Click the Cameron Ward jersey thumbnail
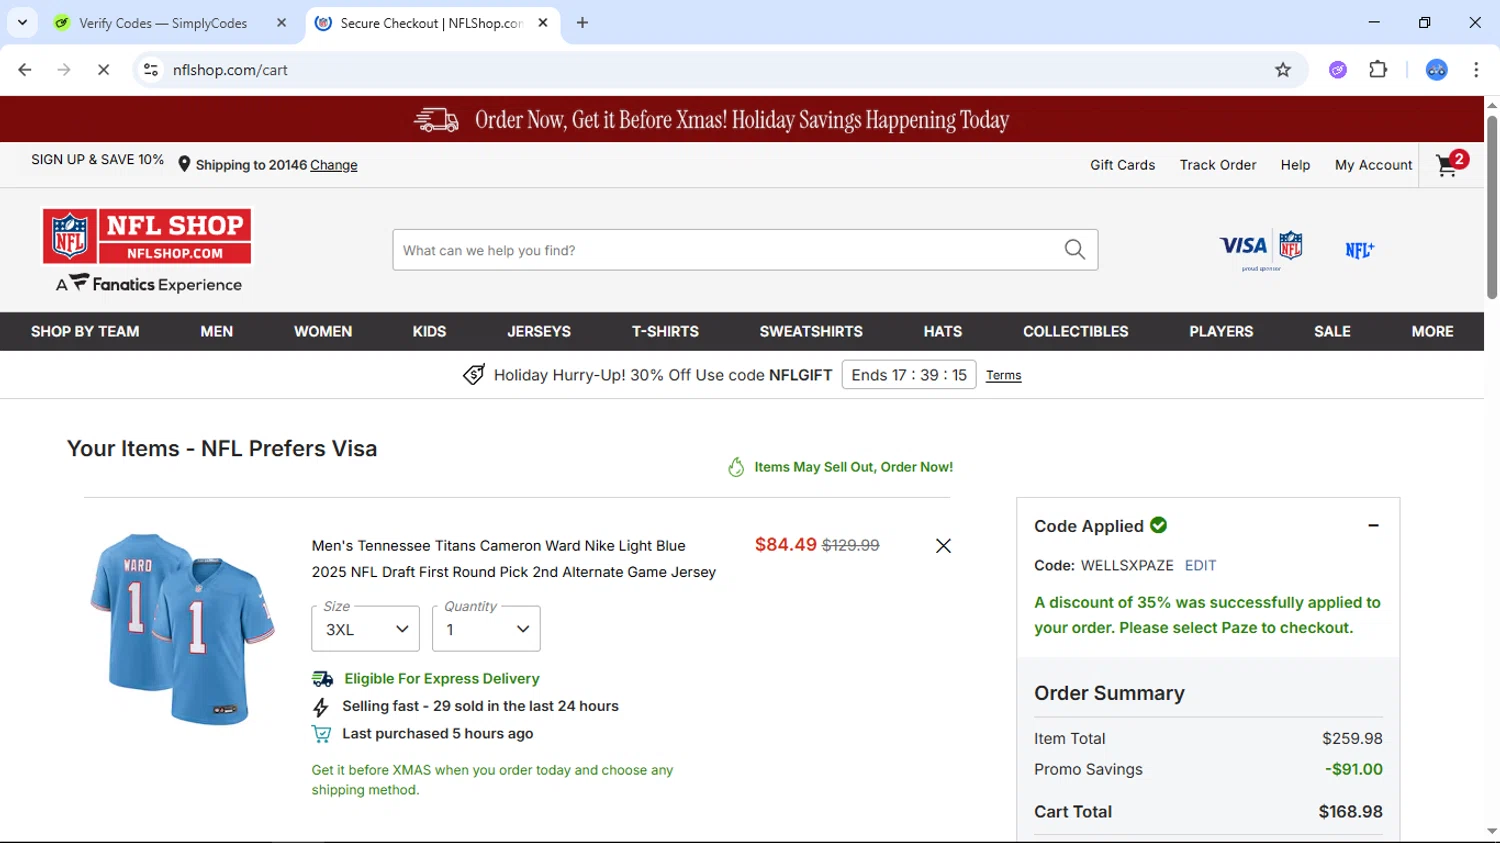This screenshot has height=843, width=1500. coord(182,629)
